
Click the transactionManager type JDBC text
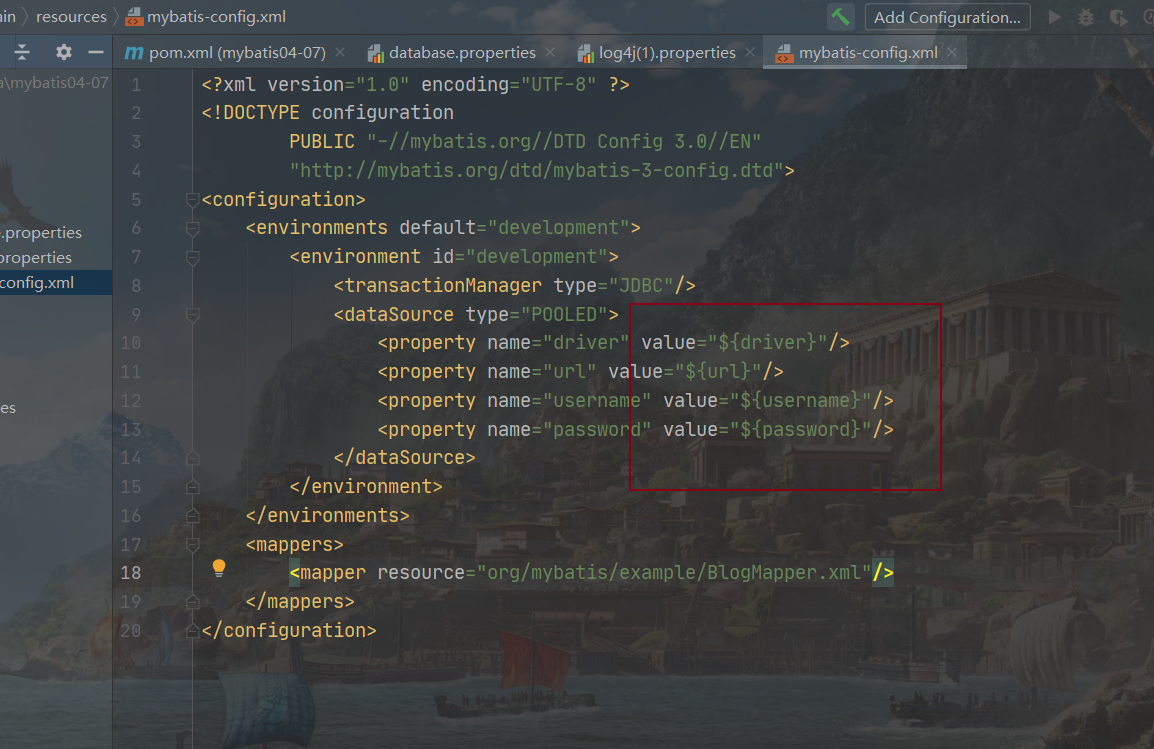[640, 285]
